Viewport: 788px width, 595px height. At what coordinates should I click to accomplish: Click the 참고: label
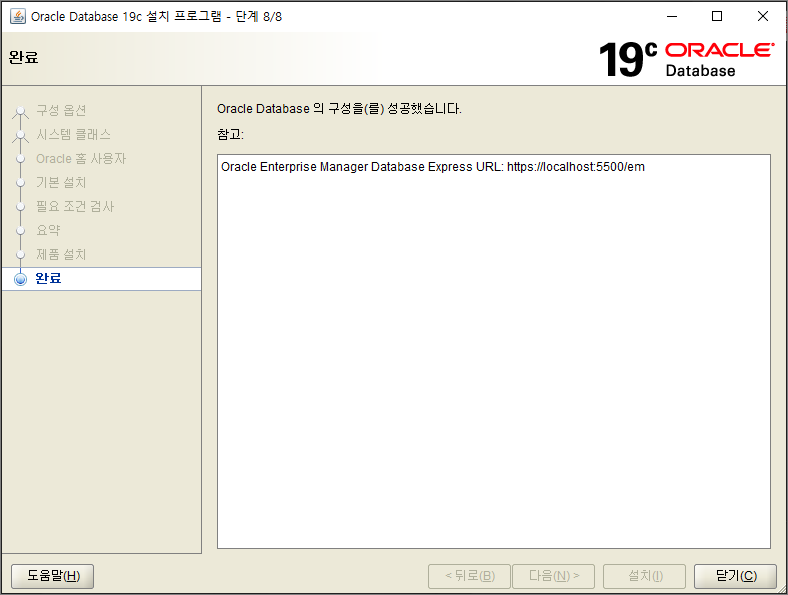(230, 134)
